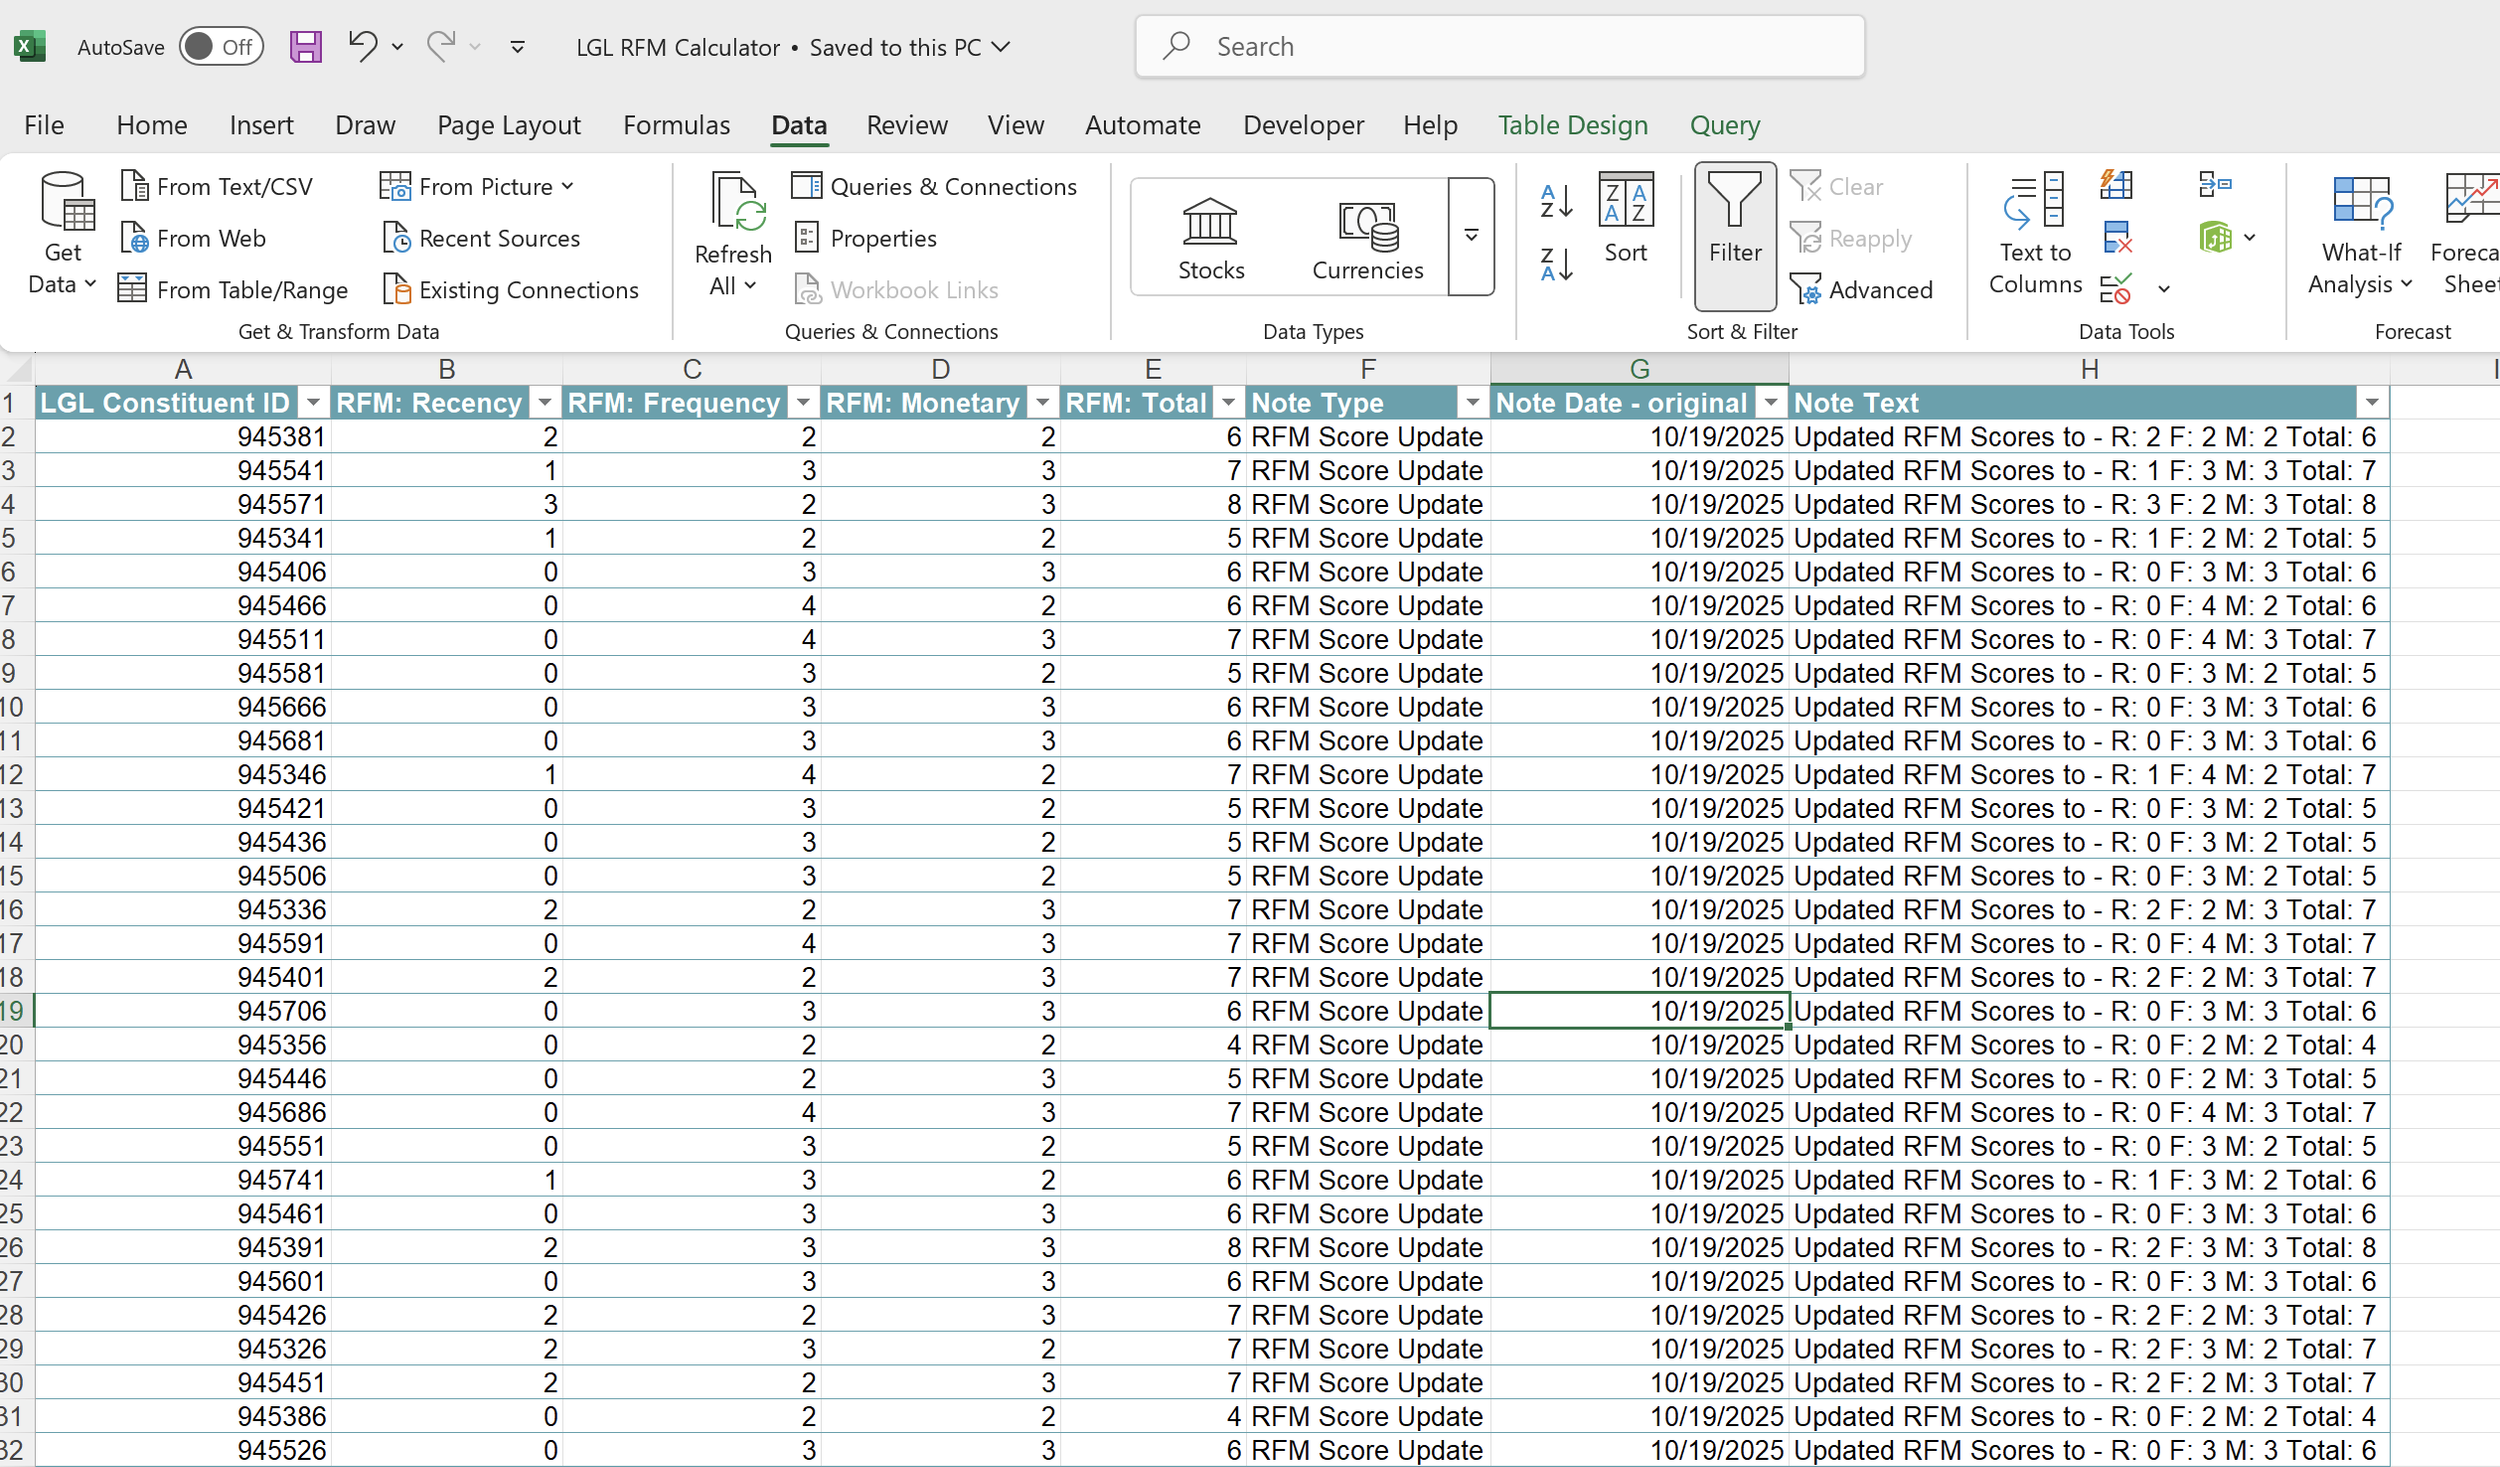Open What-If Analysis menu
The image size is (2500, 1467).
point(2360,235)
